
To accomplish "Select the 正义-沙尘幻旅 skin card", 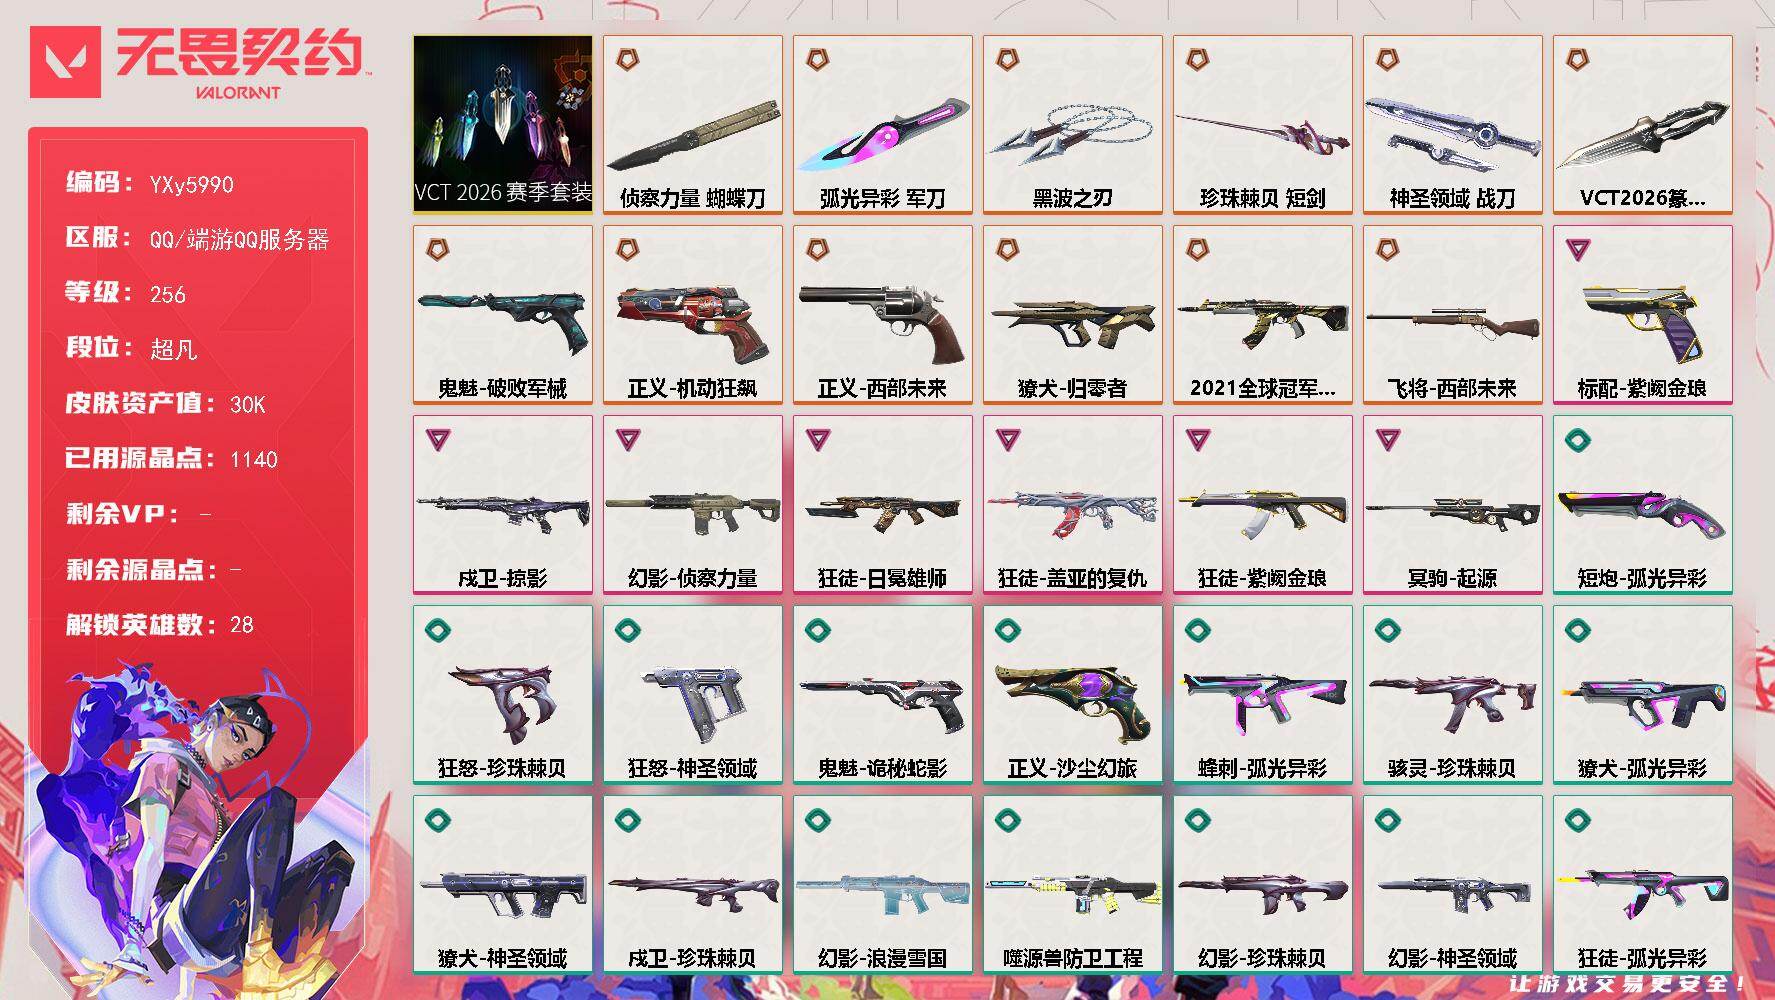I will click(x=1072, y=694).
